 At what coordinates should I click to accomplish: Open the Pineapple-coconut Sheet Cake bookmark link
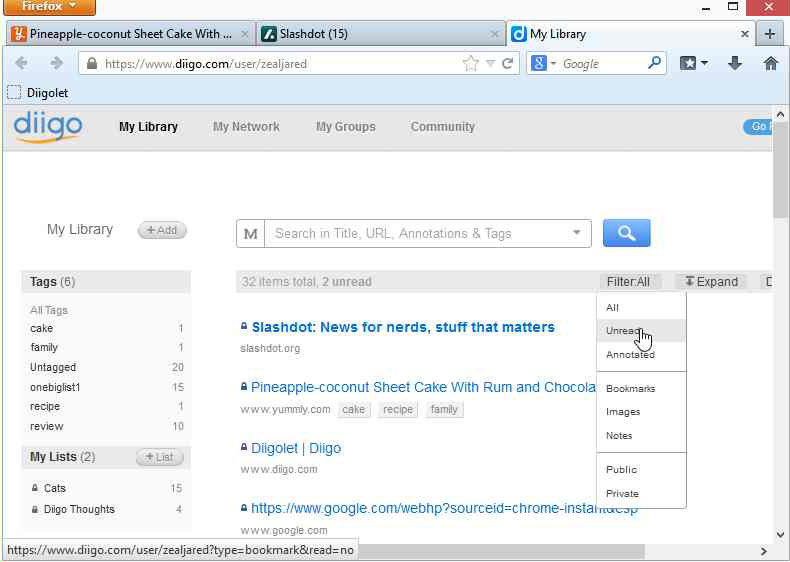[x=423, y=387]
